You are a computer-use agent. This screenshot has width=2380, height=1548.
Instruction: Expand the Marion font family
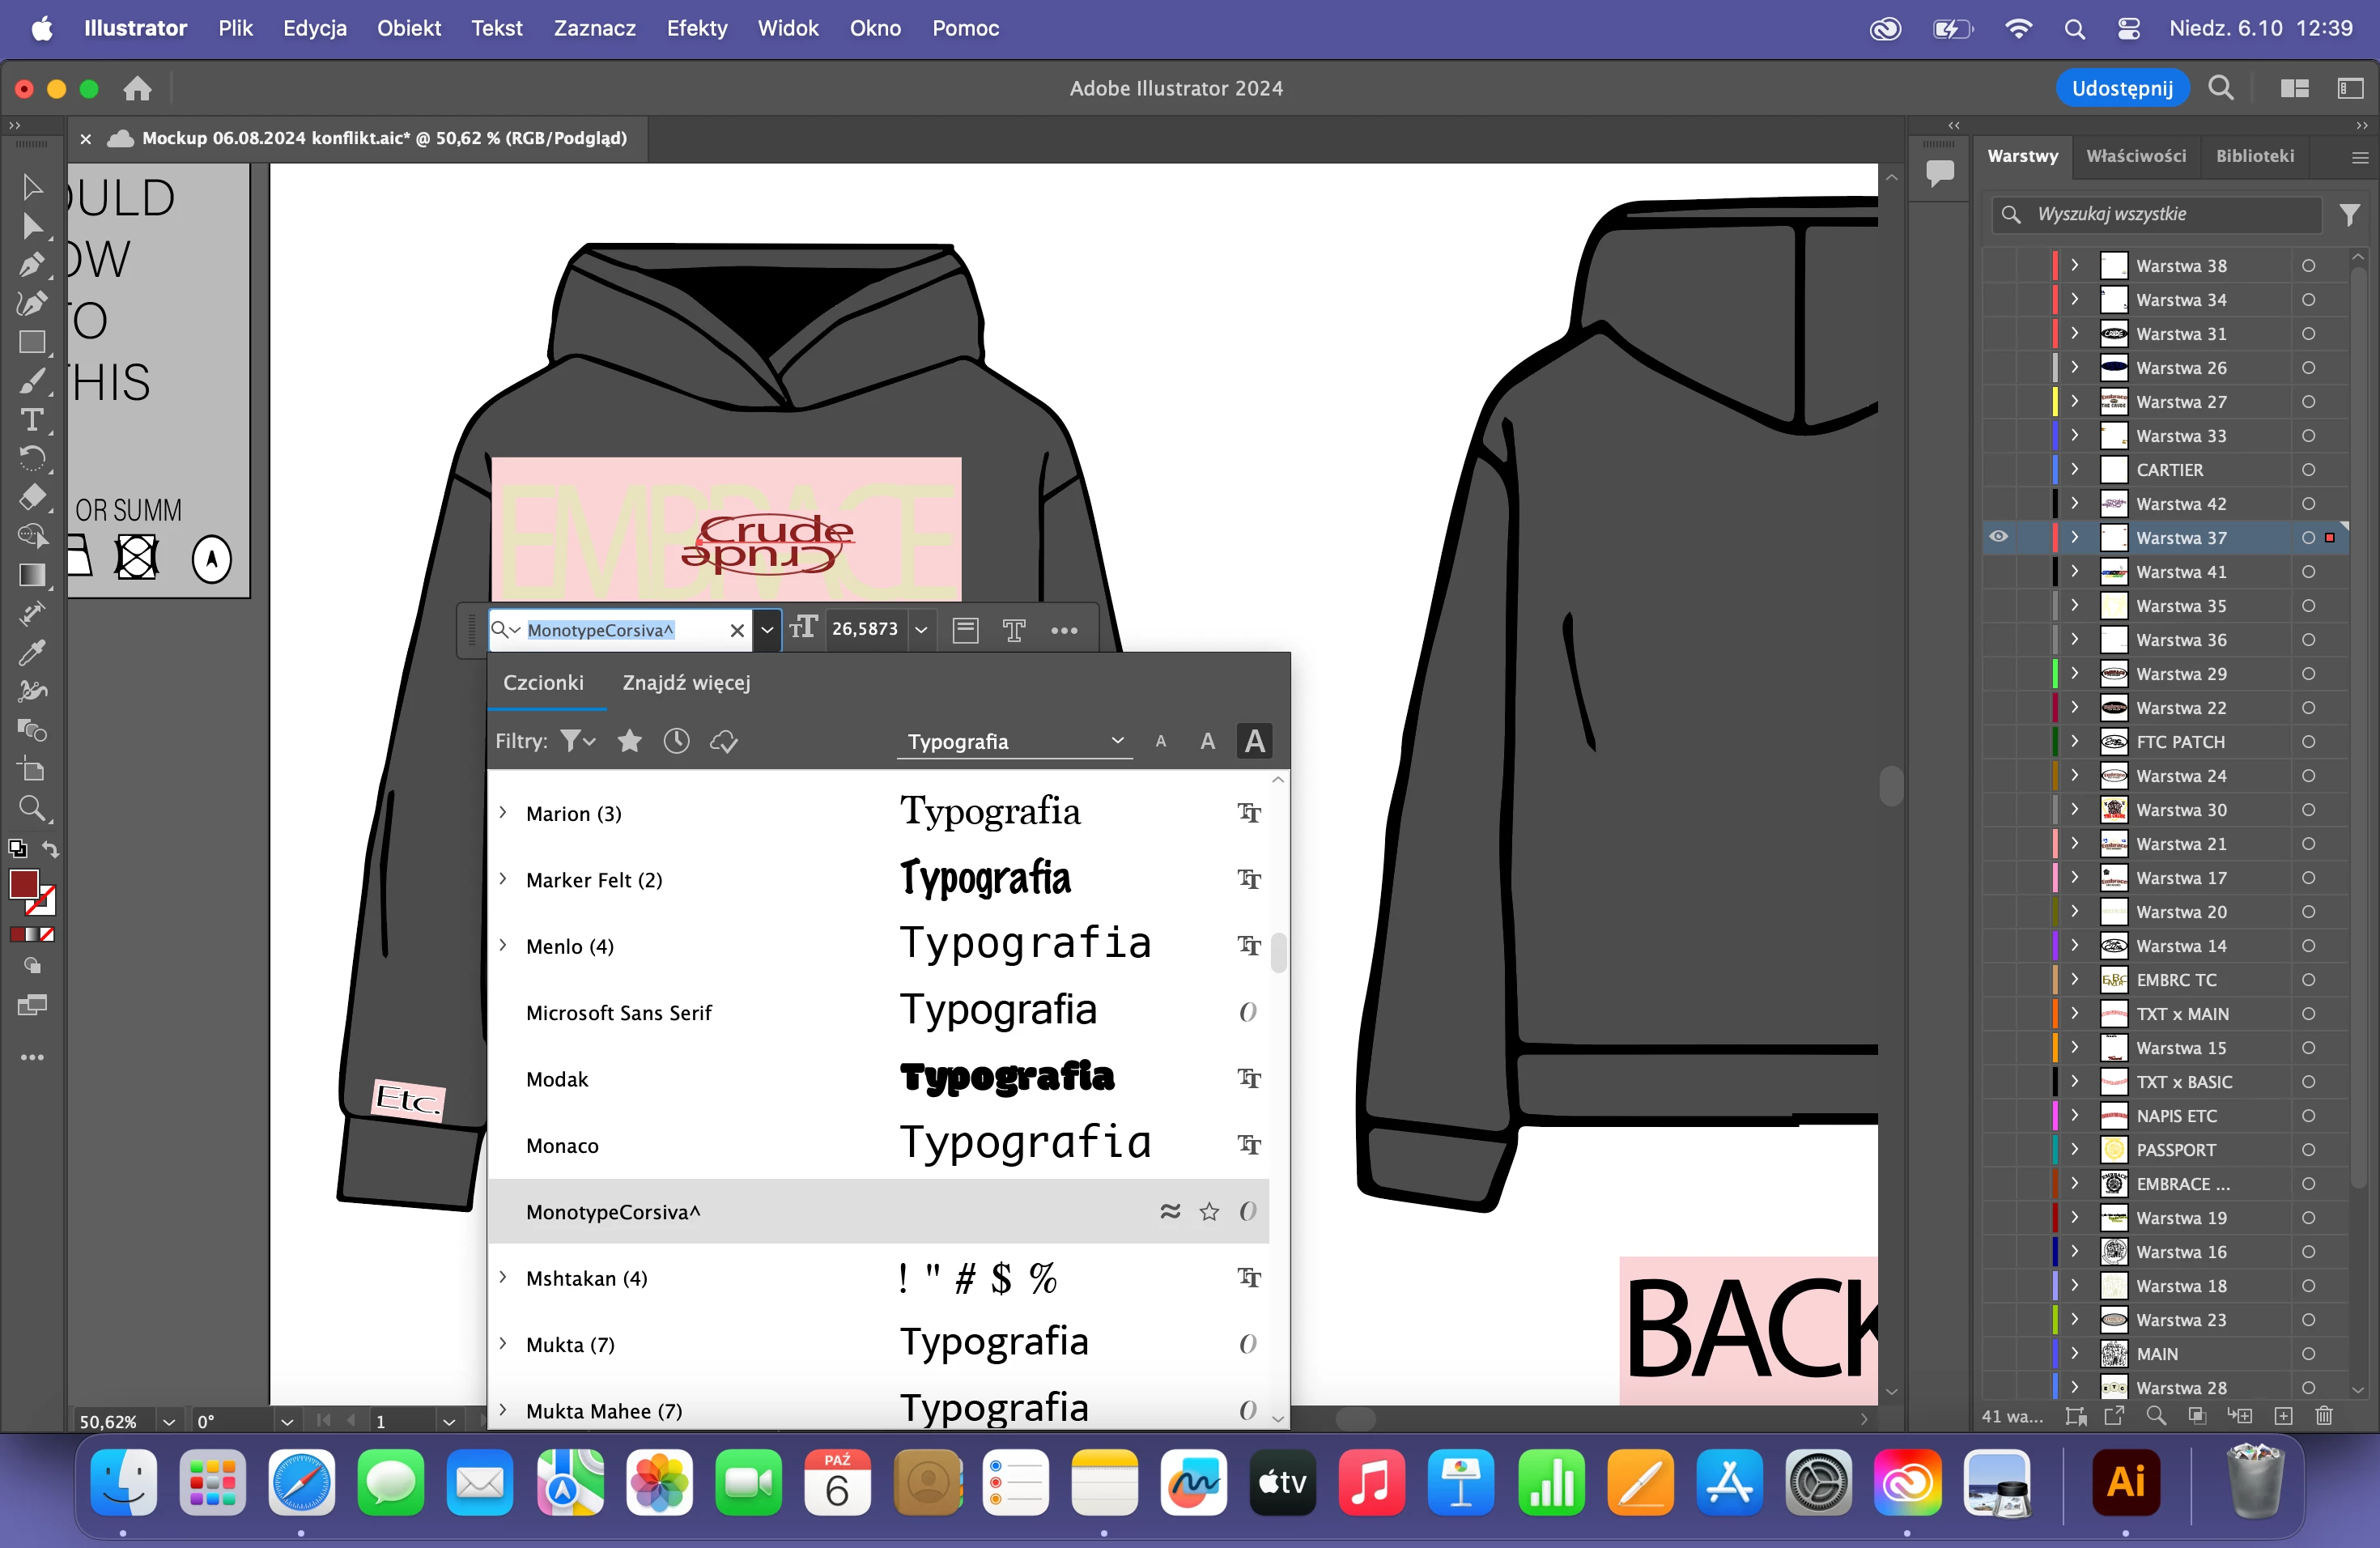point(503,813)
